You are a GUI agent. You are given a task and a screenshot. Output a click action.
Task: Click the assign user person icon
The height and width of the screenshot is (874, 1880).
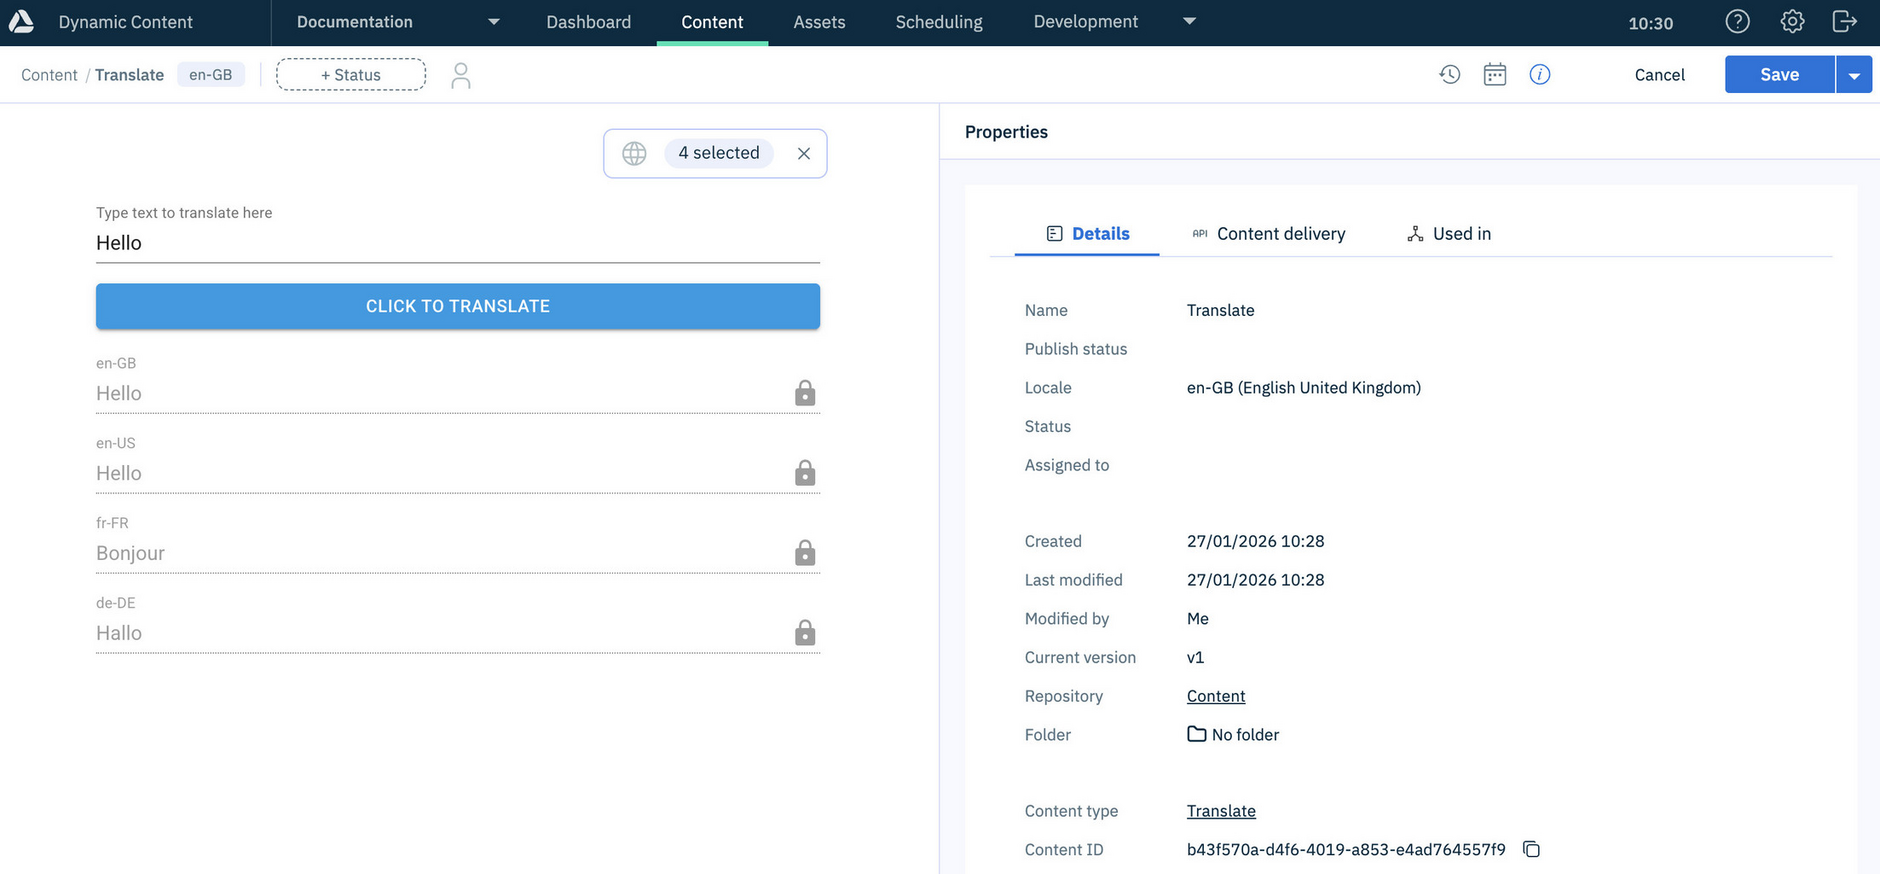[460, 75]
